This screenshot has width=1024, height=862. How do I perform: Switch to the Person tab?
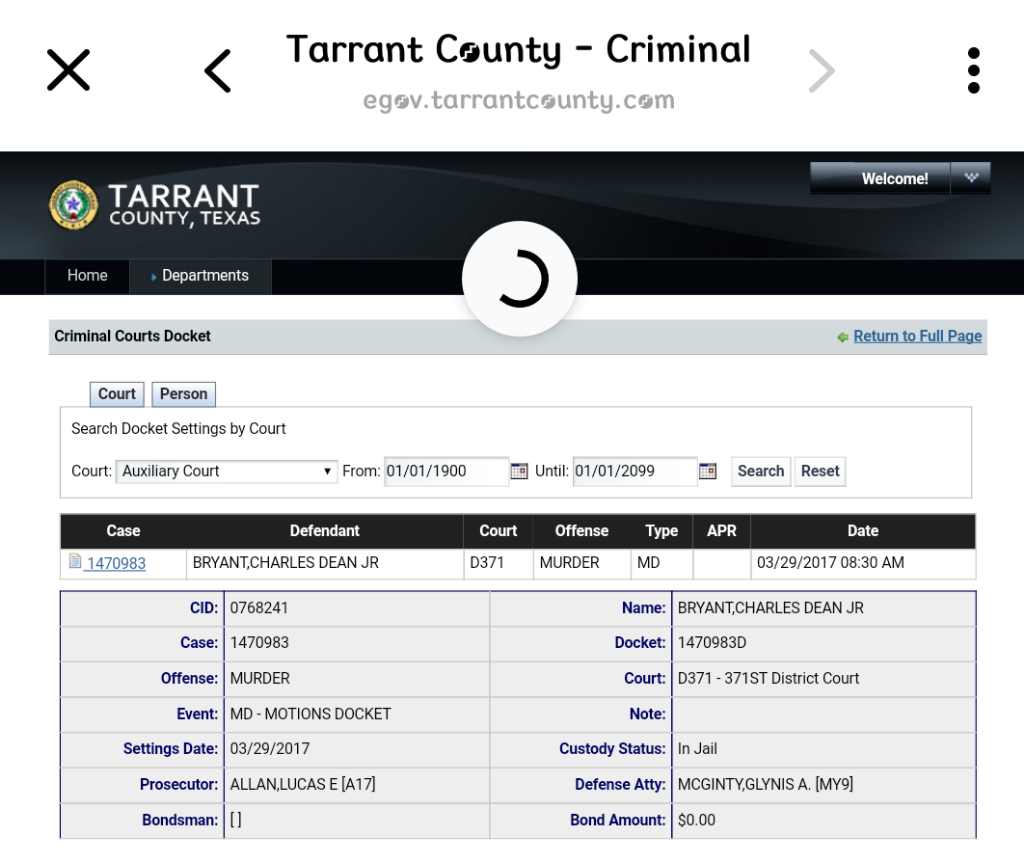pos(183,394)
